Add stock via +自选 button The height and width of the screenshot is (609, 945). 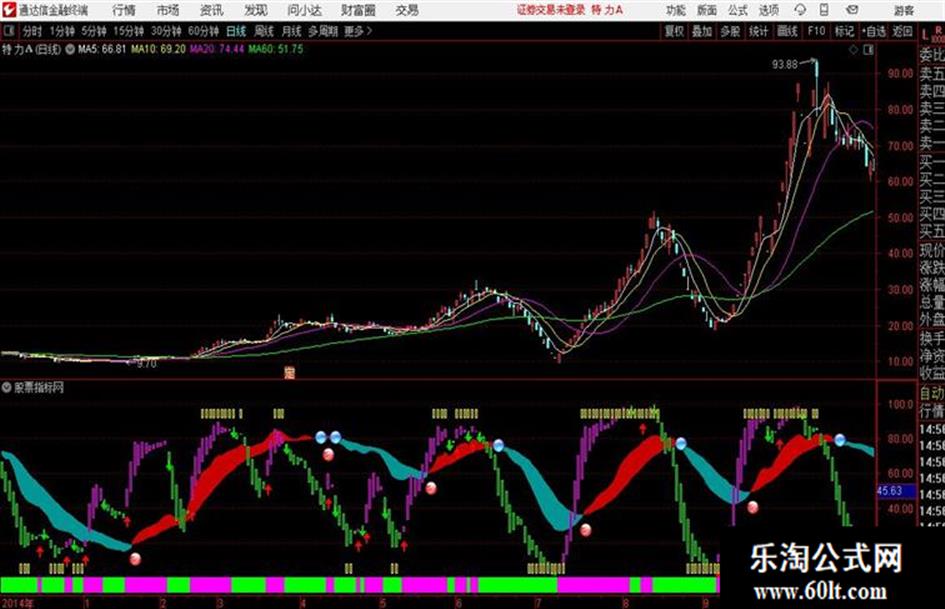coord(873,31)
